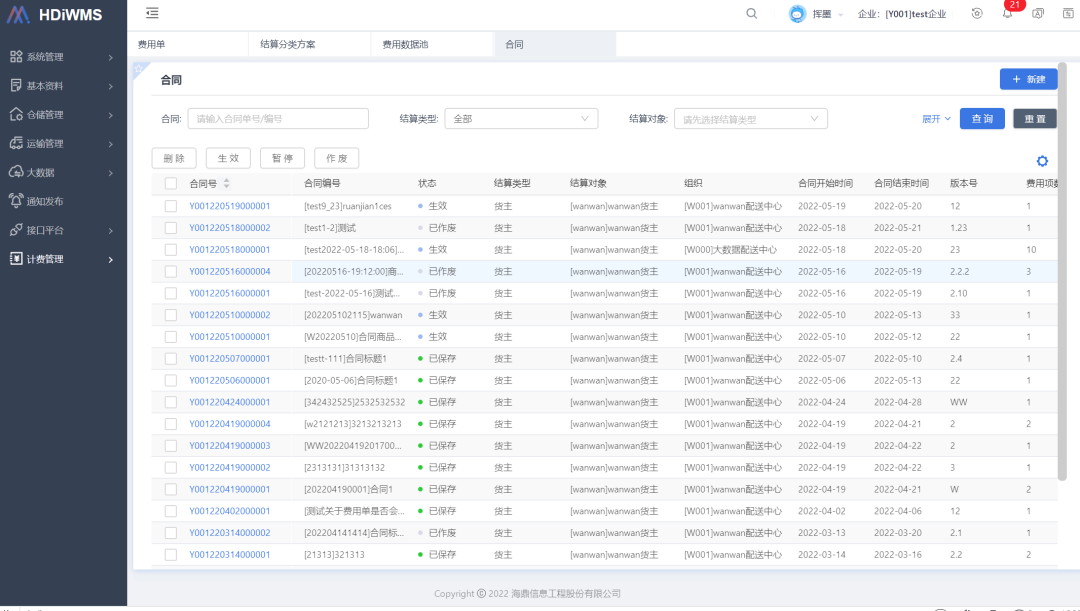Select checkbox for contract Y001220424000001

click(171, 402)
